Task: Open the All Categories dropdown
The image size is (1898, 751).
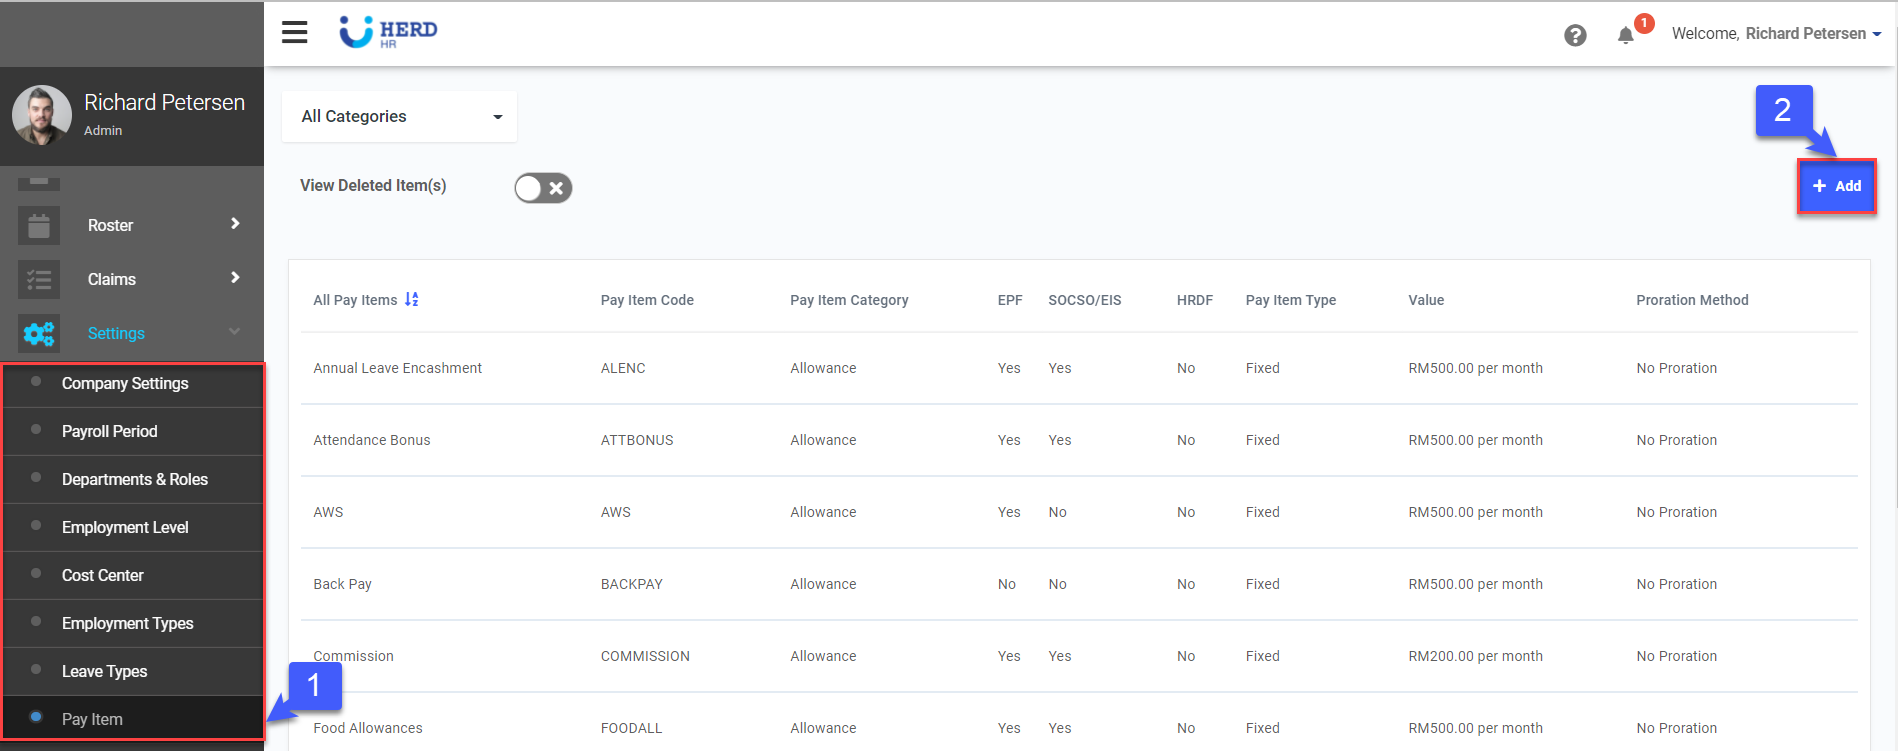Action: coord(399,117)
